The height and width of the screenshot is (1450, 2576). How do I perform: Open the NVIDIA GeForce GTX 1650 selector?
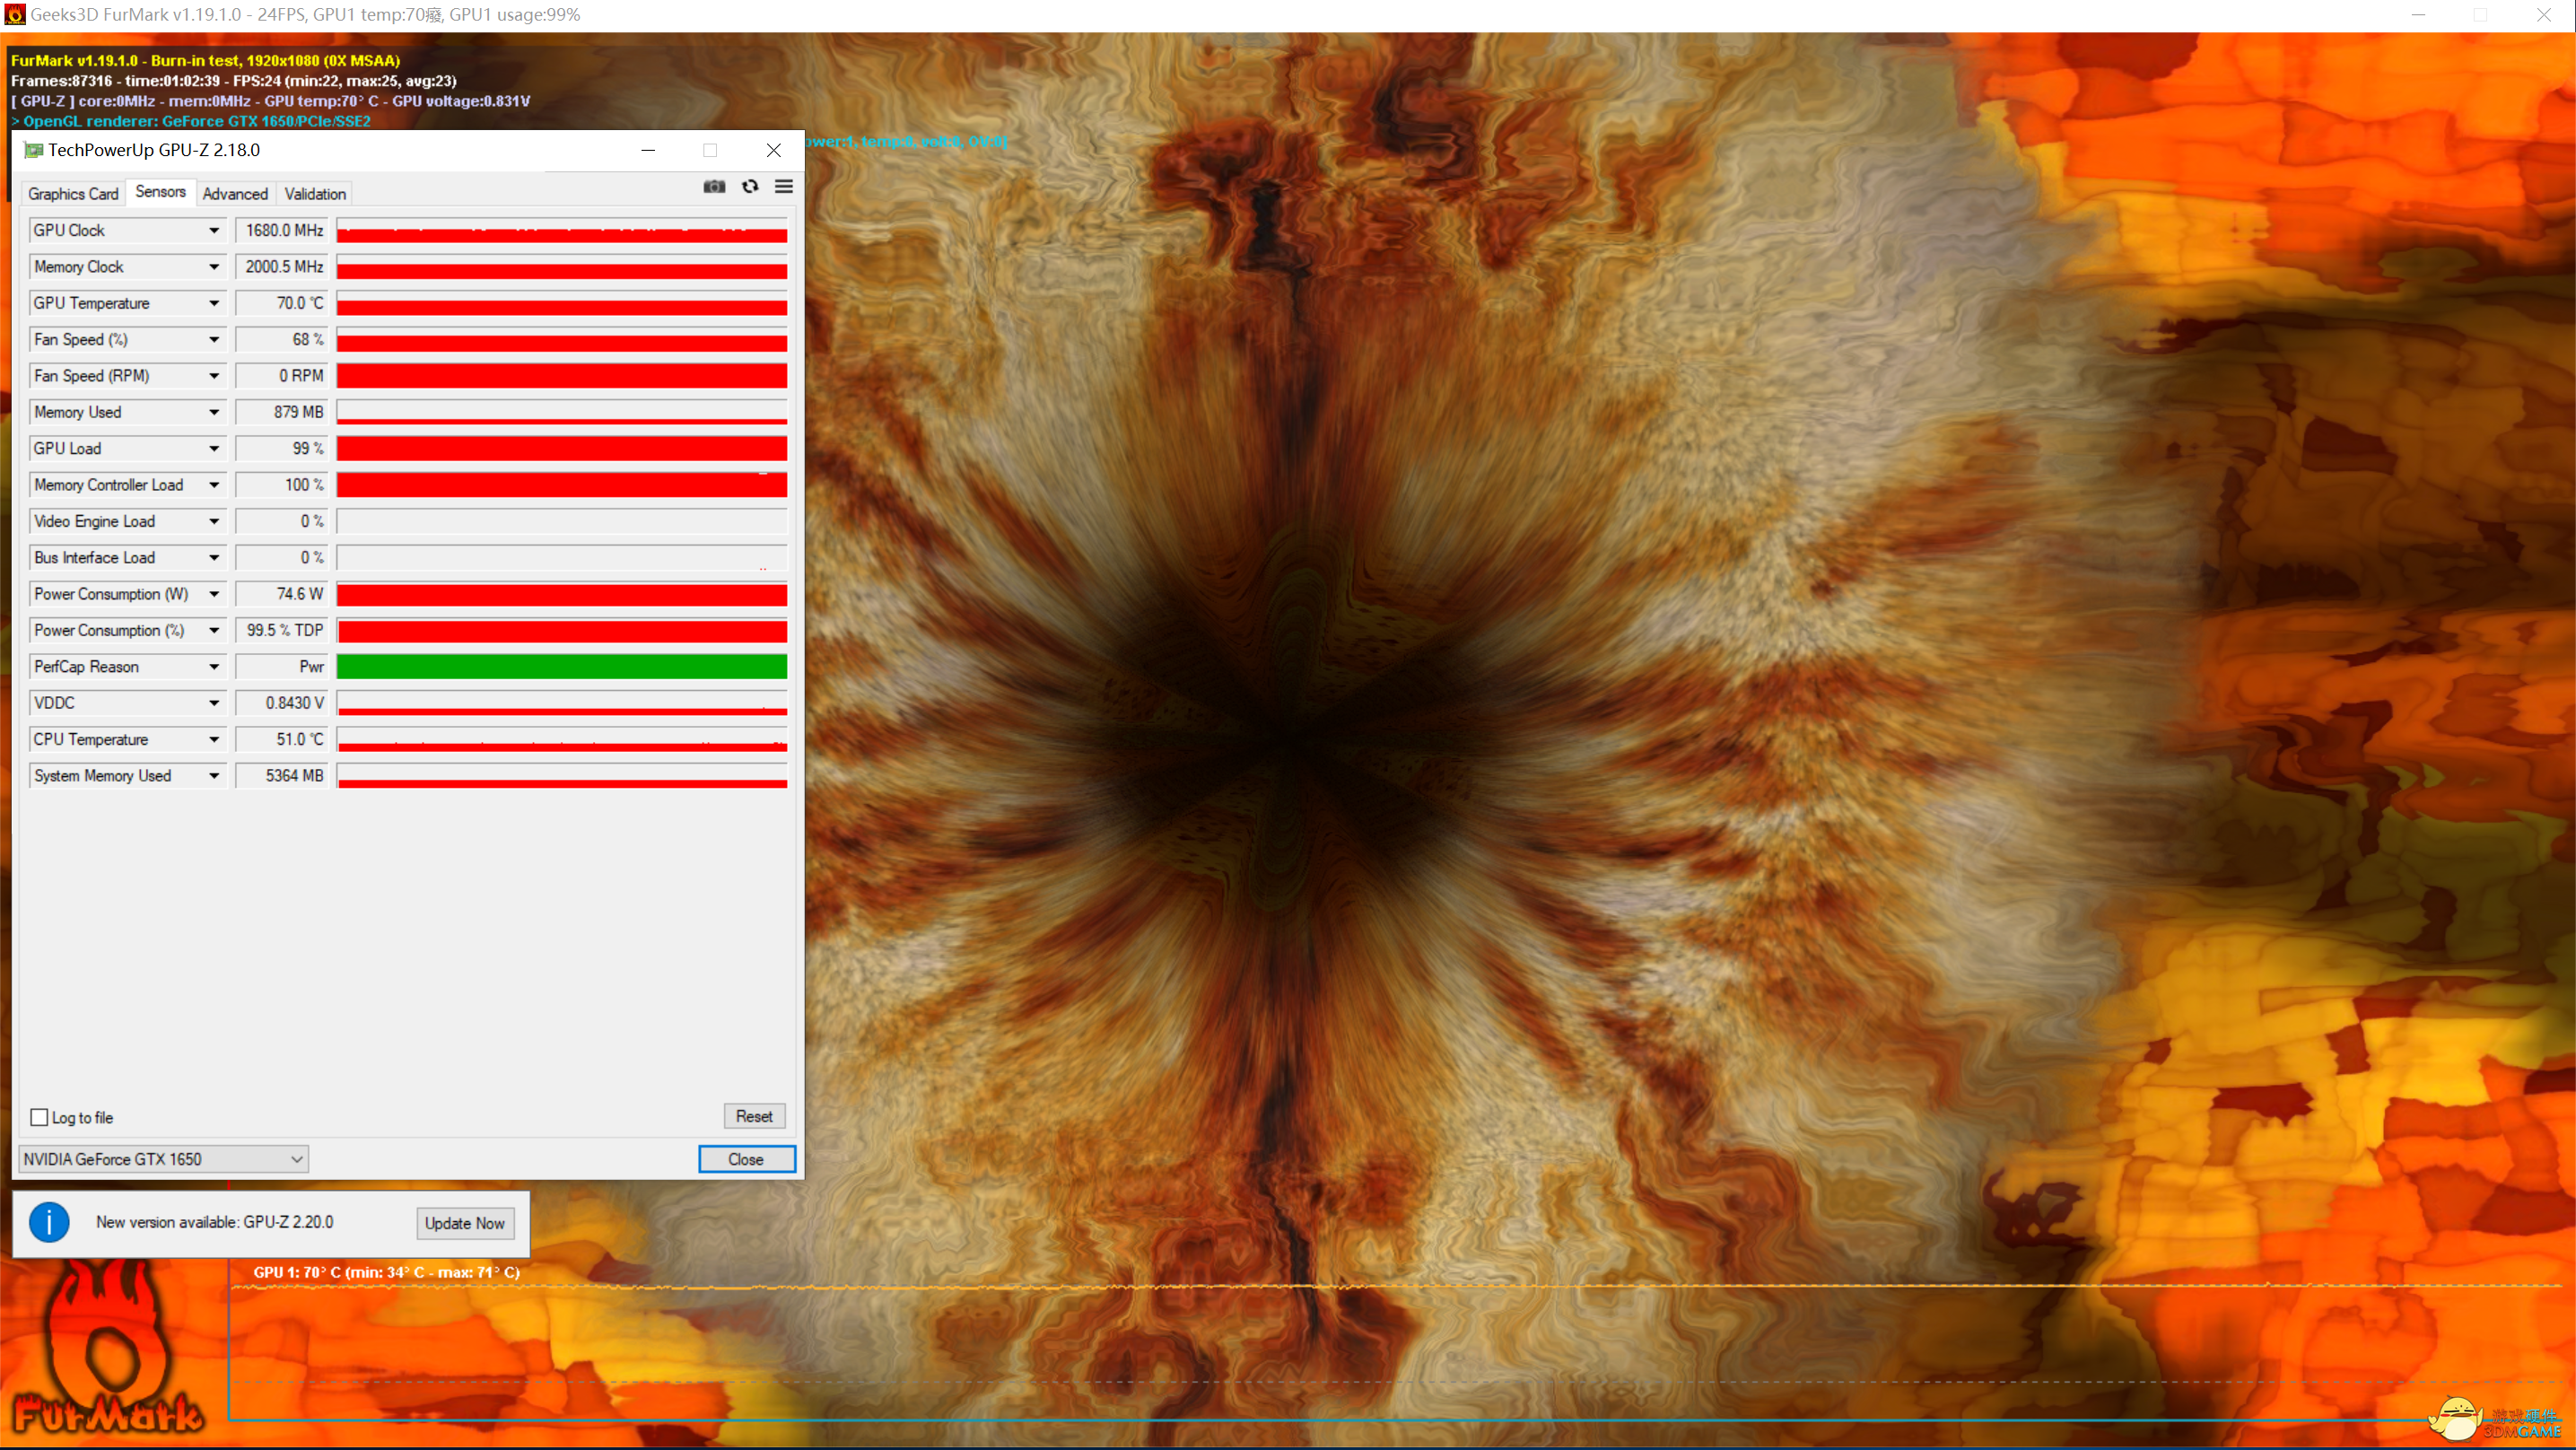pos(163,1159)
